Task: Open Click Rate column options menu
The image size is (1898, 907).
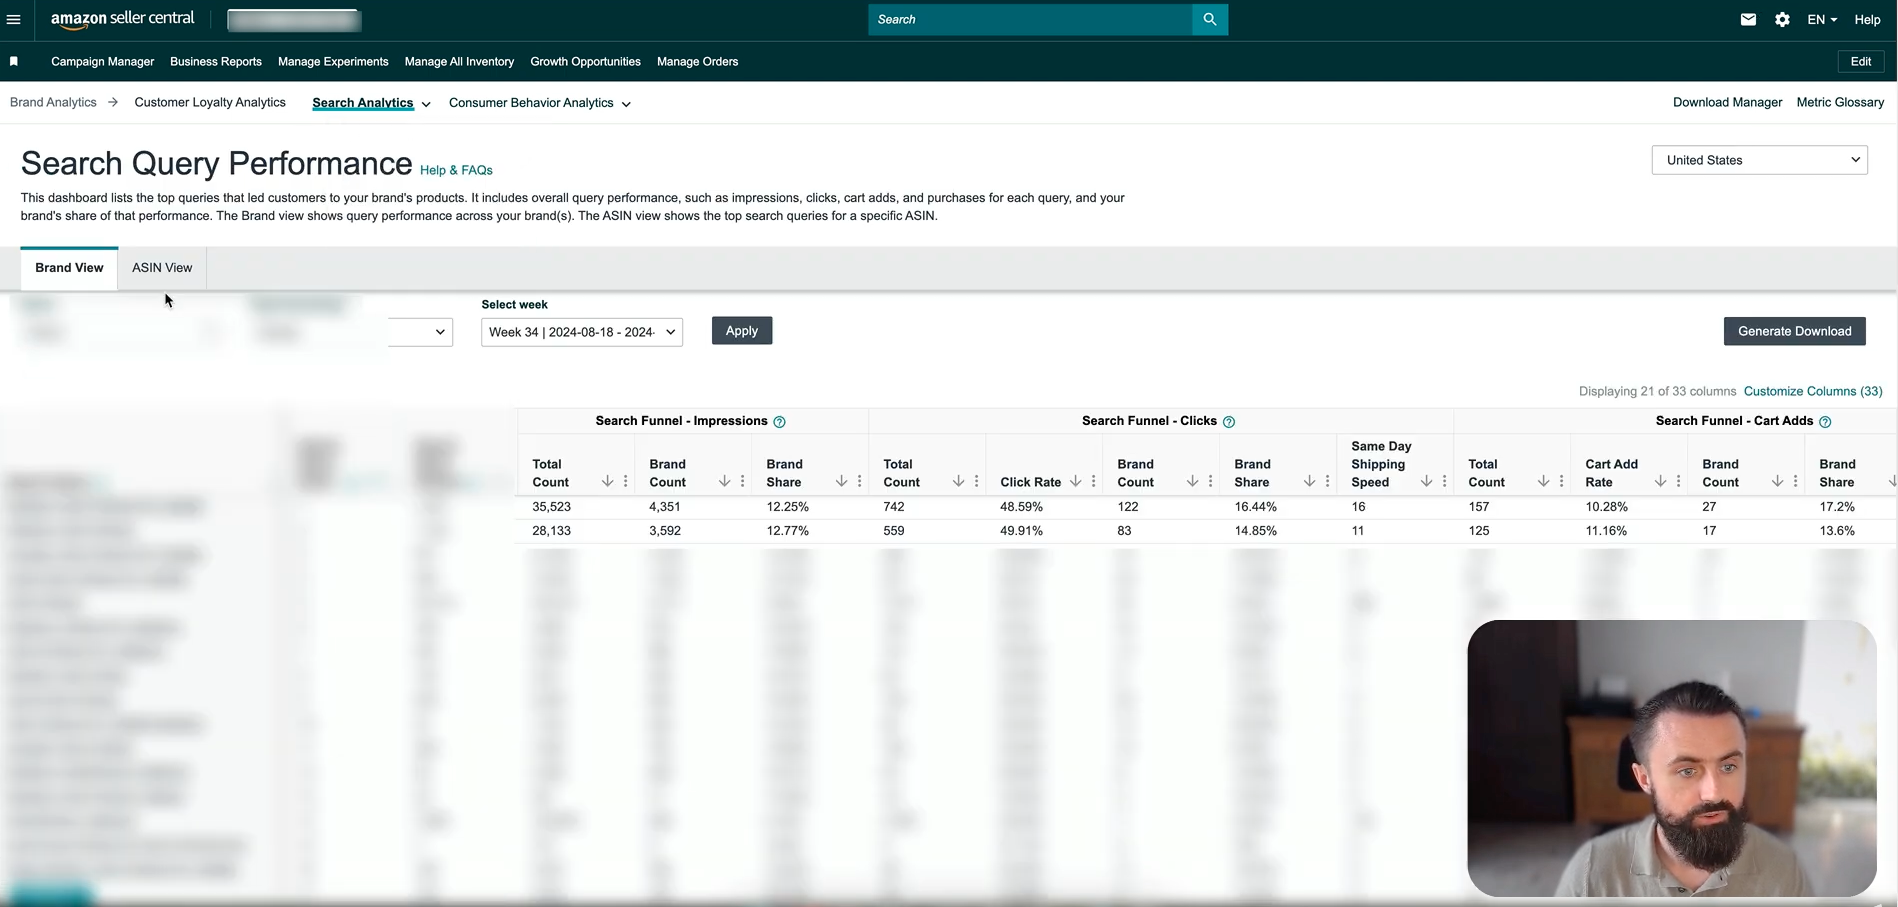Action: [x=1094, y=482]
